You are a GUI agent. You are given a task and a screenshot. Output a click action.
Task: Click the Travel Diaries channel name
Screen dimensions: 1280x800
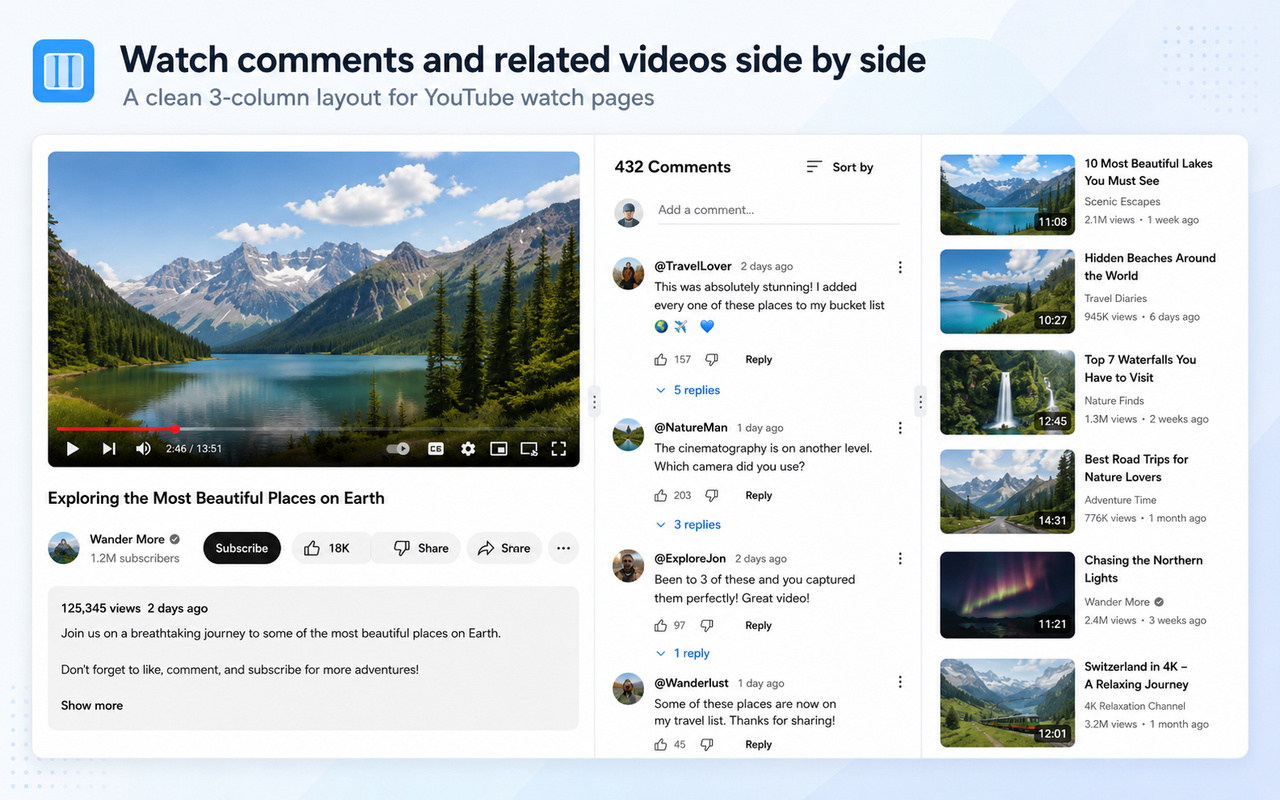click(1115, 298)
